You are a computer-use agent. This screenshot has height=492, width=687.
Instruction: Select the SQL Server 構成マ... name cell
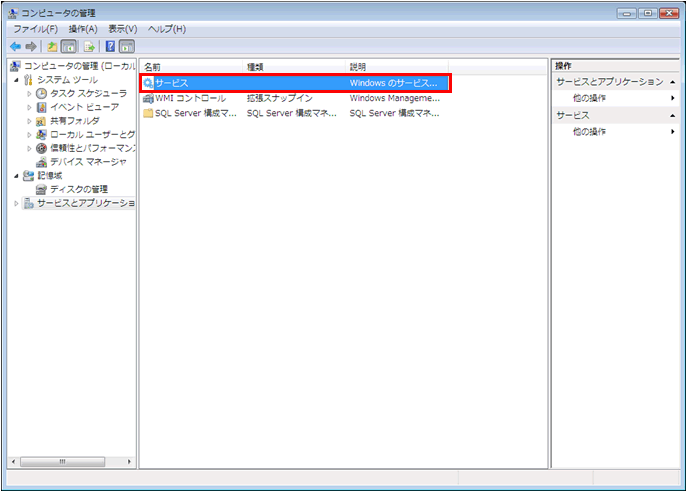[x=195, y=113]
